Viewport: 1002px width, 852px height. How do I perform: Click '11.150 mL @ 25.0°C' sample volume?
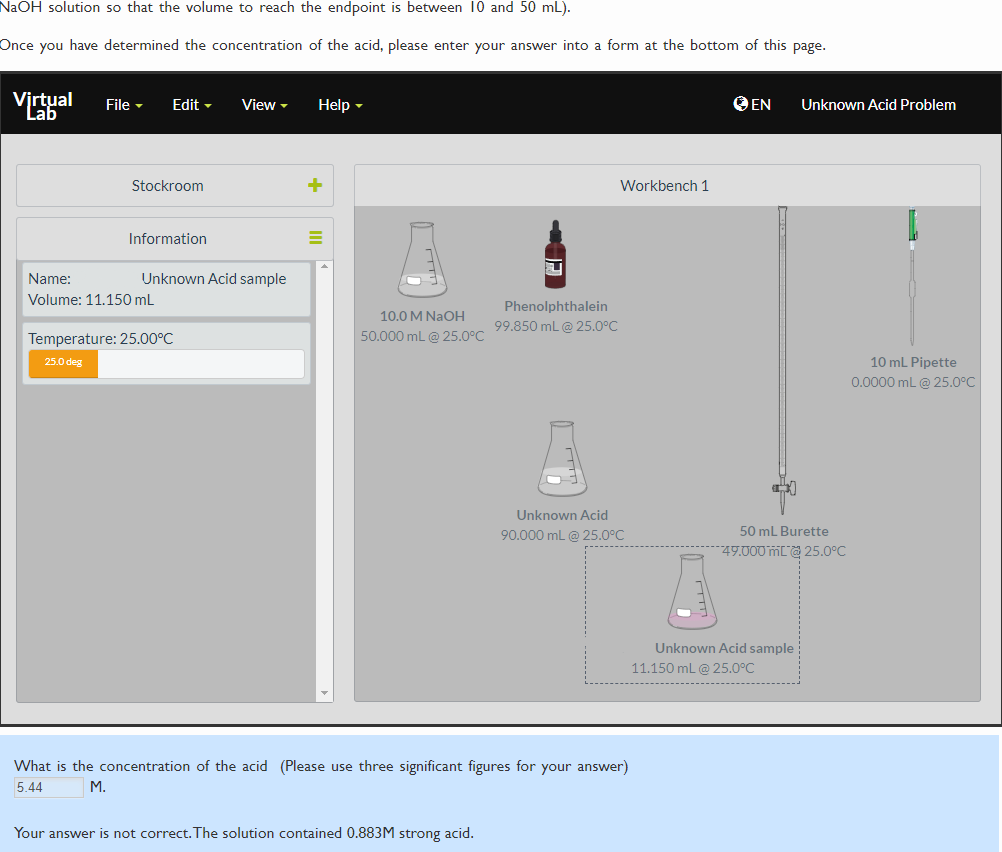[x=693, y=668]
